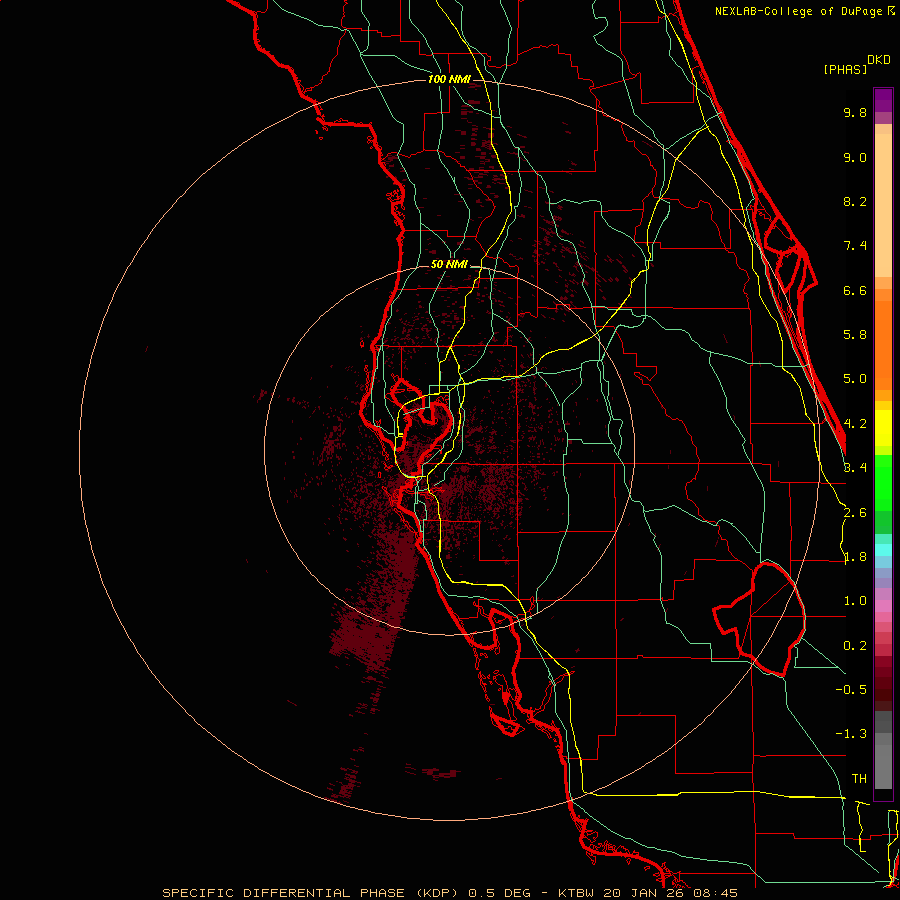
Task: Select the 0.2 scale value
Action: 855,646
